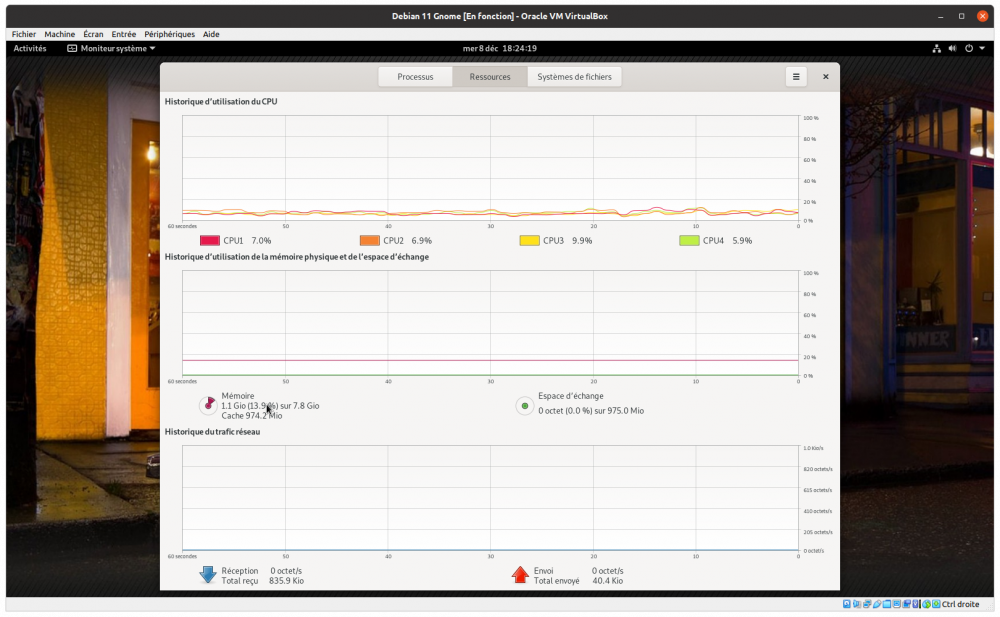Change the CPU1 red color swatch
The height and width of the screenshot is (617, 1000).
coord(209,241)
